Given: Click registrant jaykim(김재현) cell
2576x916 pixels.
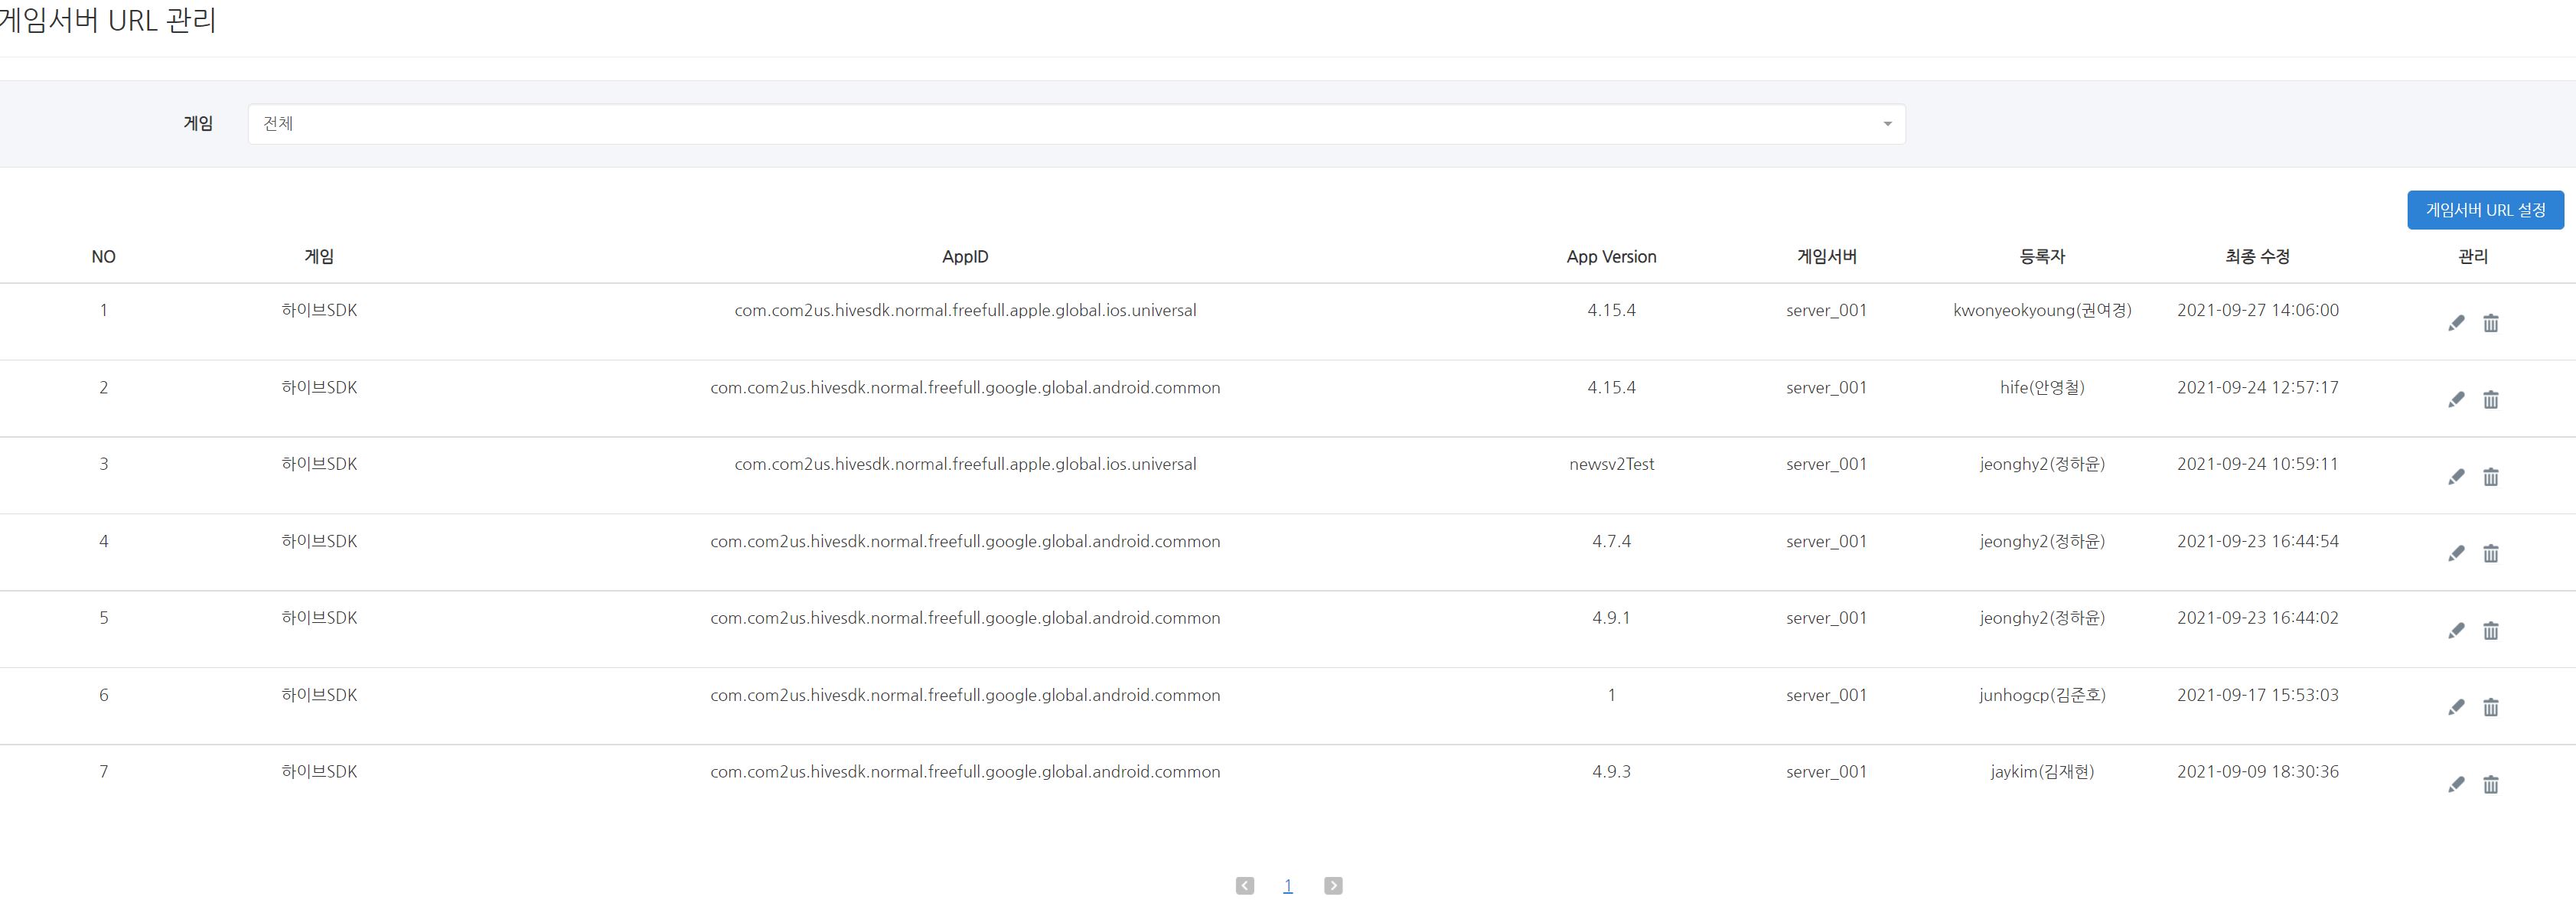Looking at the screenshot, I should click(2042, 772).
